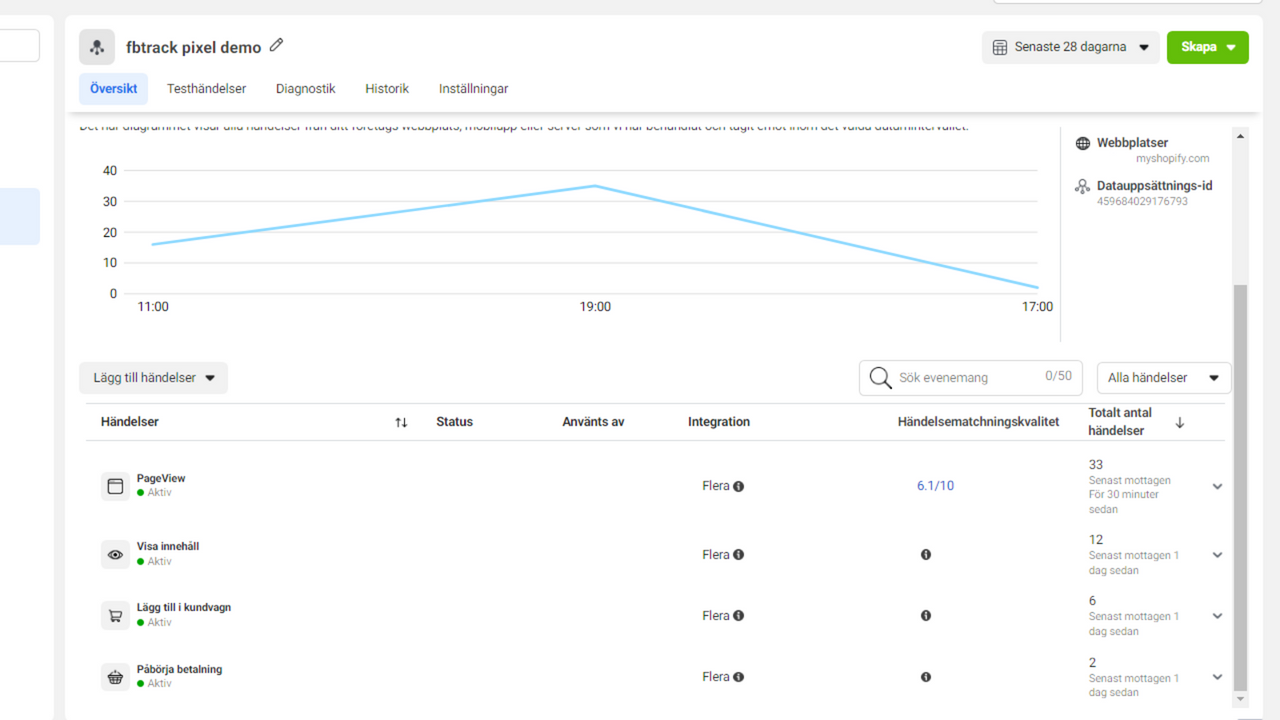Click the Visa innehåll event name
Image resolution: width=1280 pixels, height=720 pixels.
pos(168,546)
